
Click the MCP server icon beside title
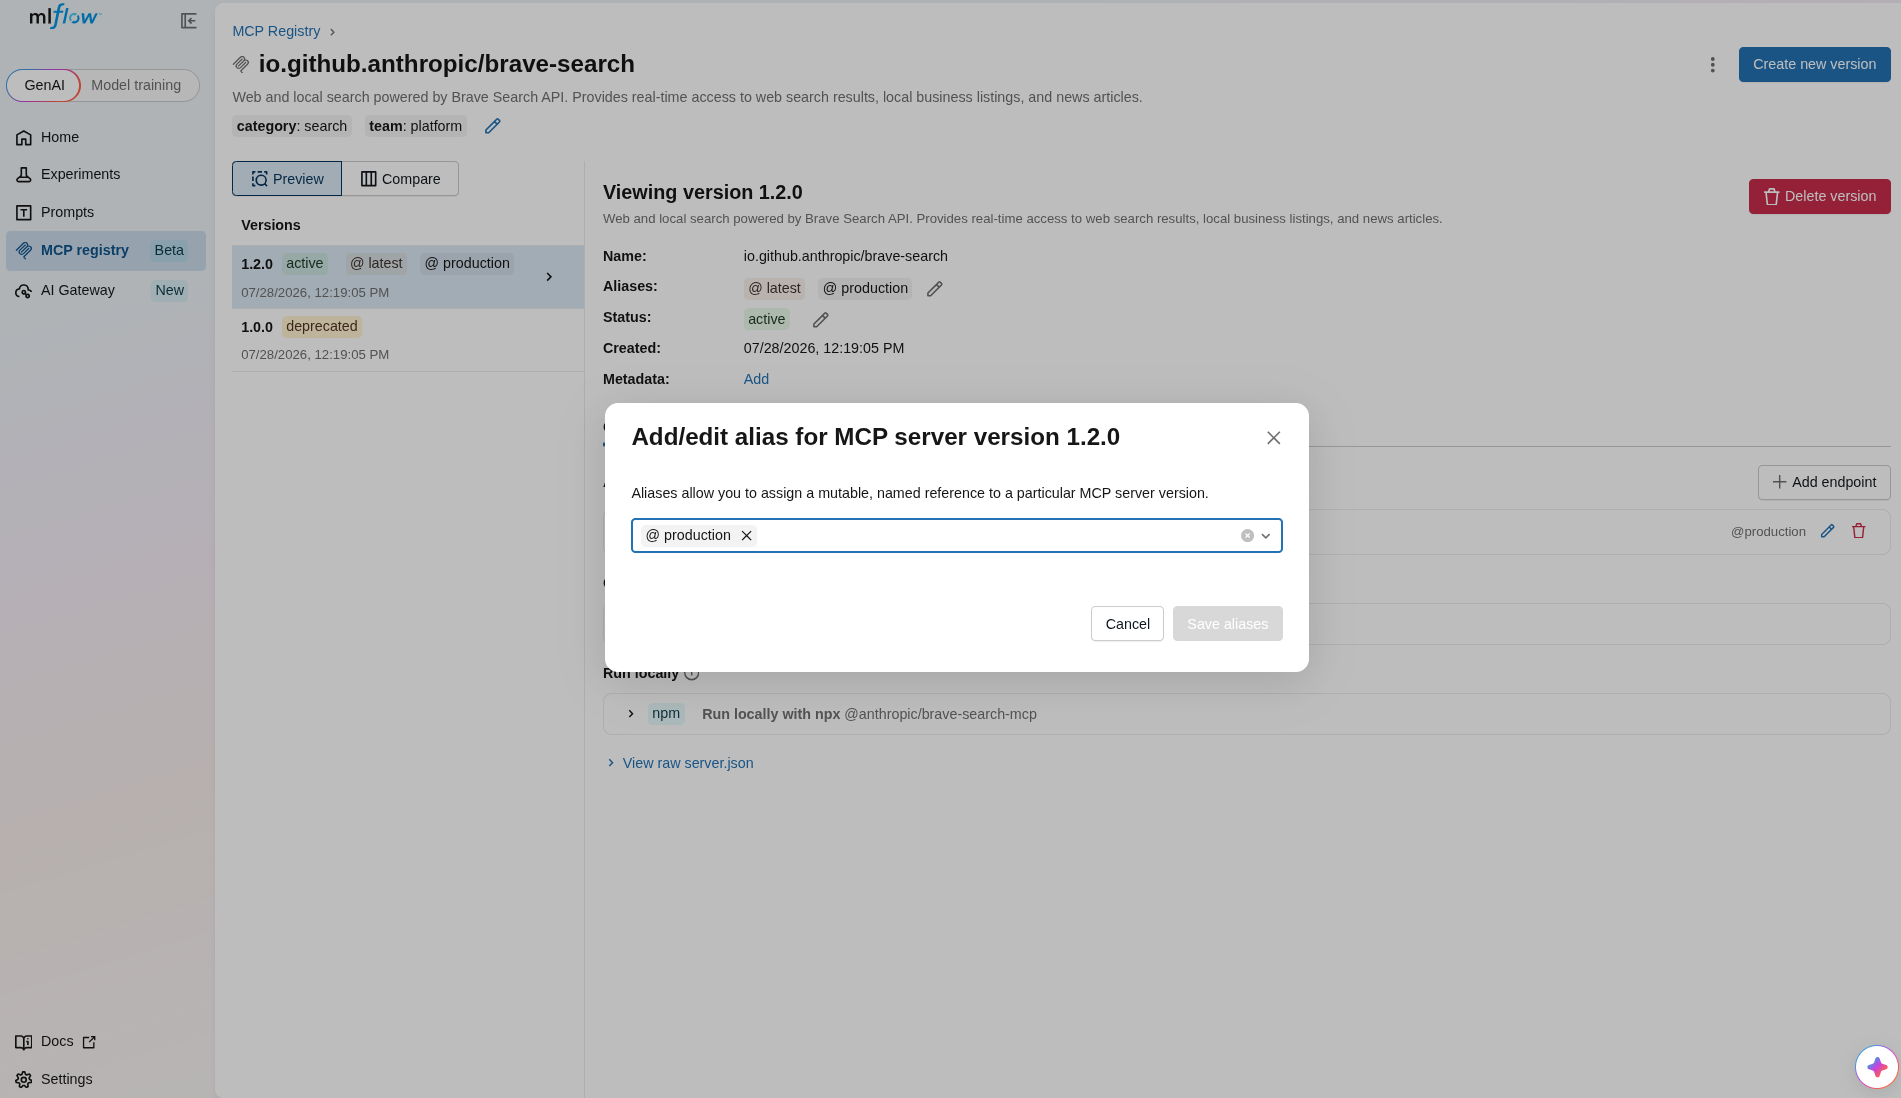pyautogui.click(x=241, y=64)
